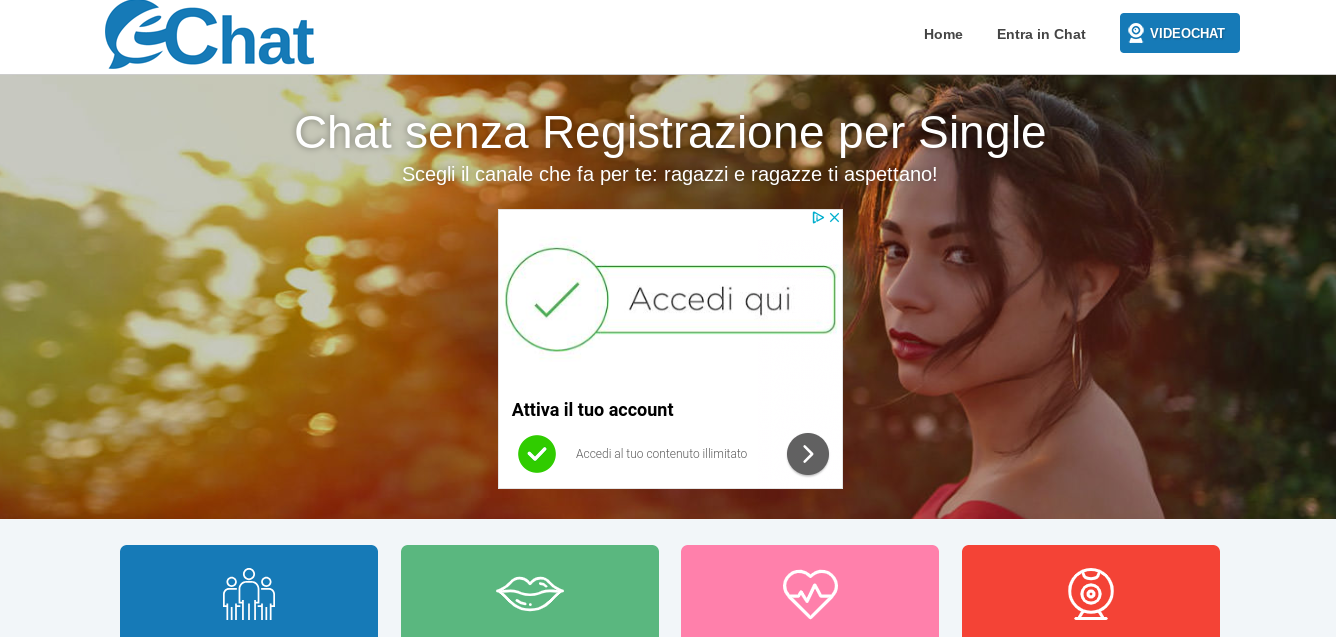Open Entra in Chat menu item
This screenshot has height=637, width=1336.
point(1041,34)
